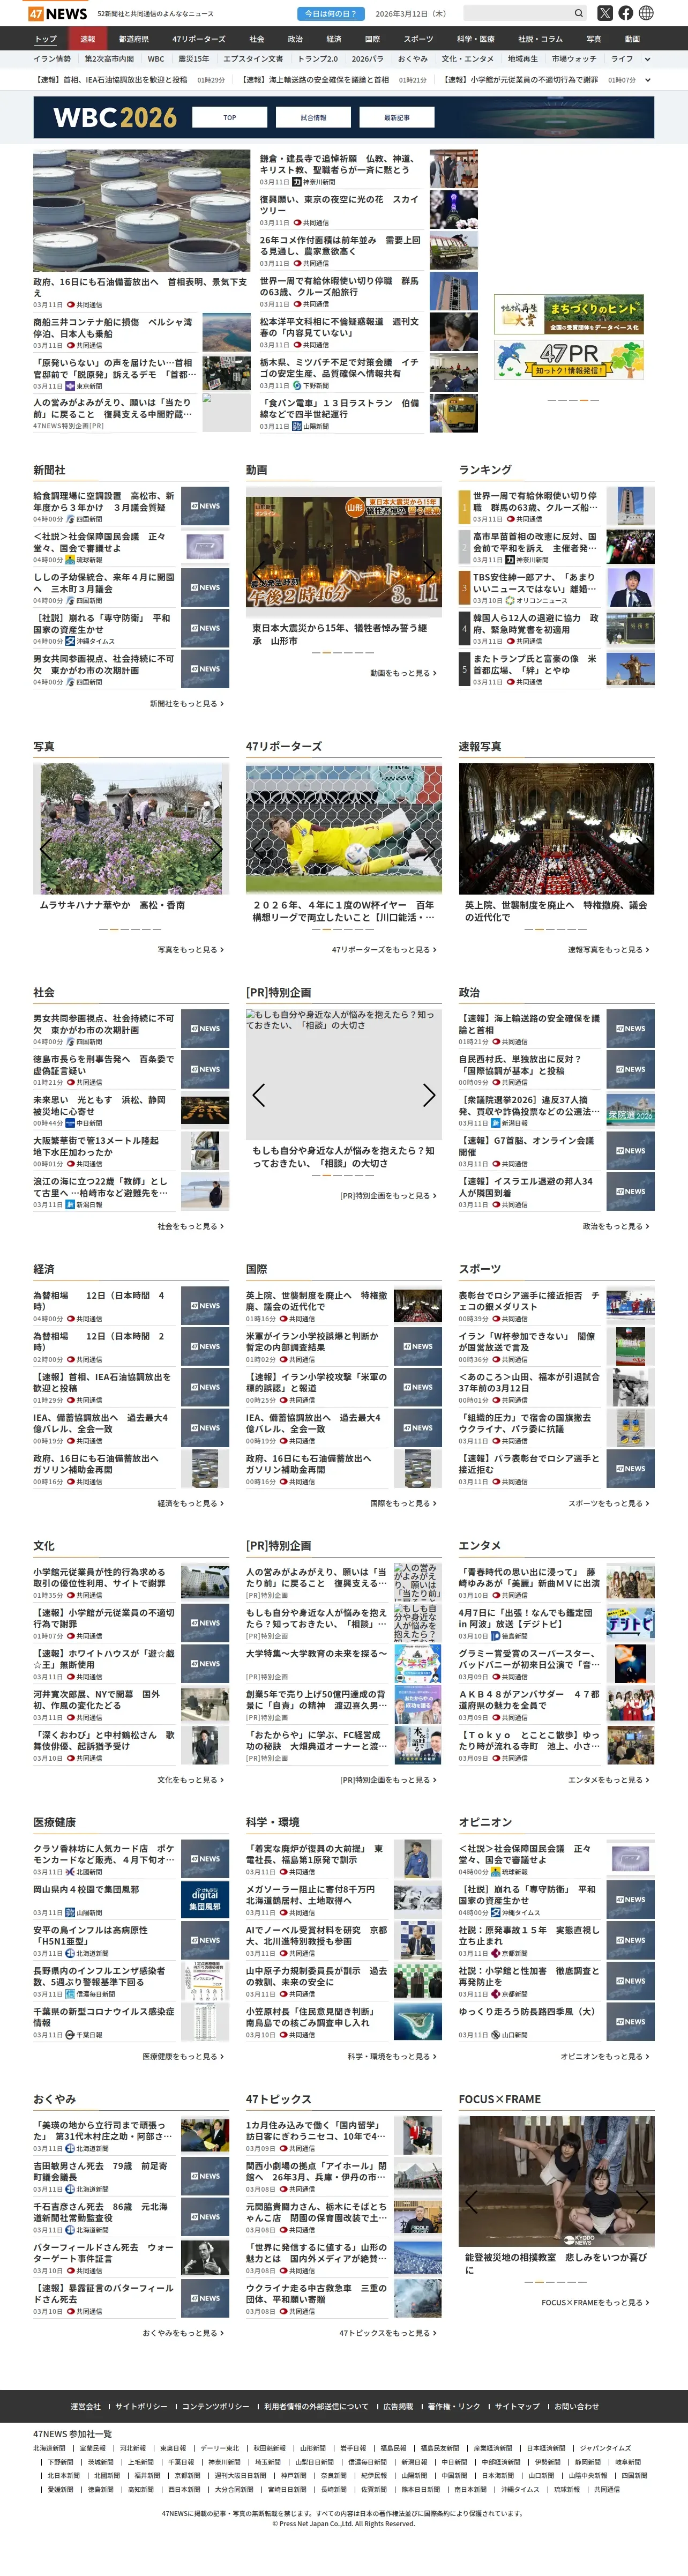Viewport: 688px width, 2576px height.
Task: Open the oil storage tanks lead photo
Action: 141,211
